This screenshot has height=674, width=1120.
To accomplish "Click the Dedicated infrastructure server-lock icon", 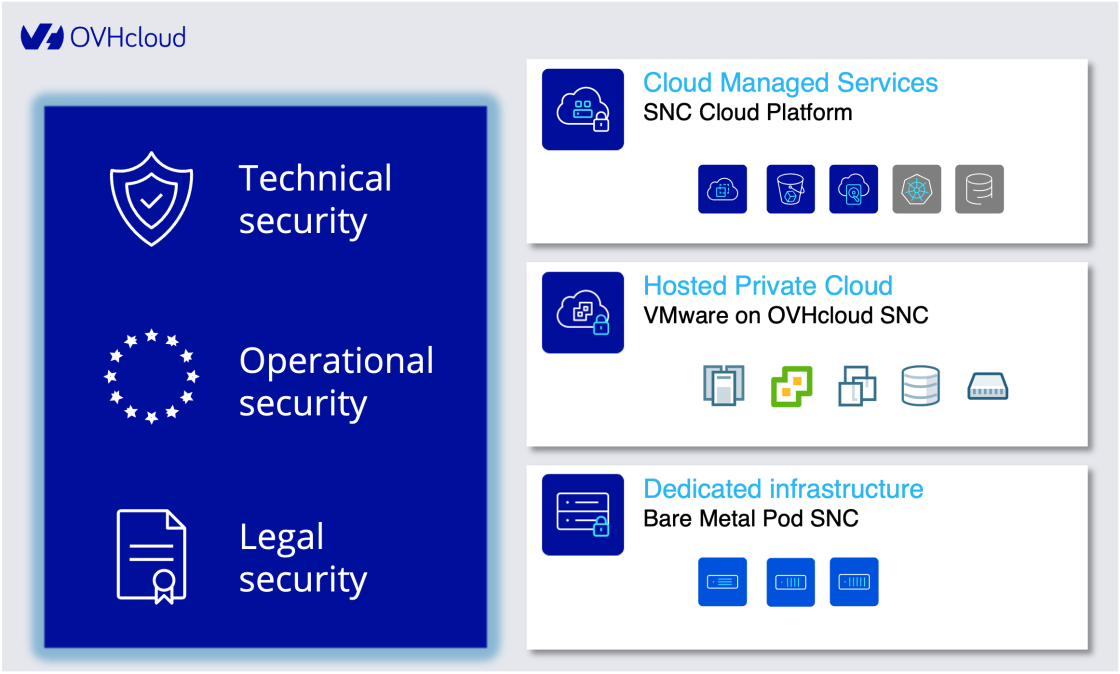I will [x=583, y=515].
